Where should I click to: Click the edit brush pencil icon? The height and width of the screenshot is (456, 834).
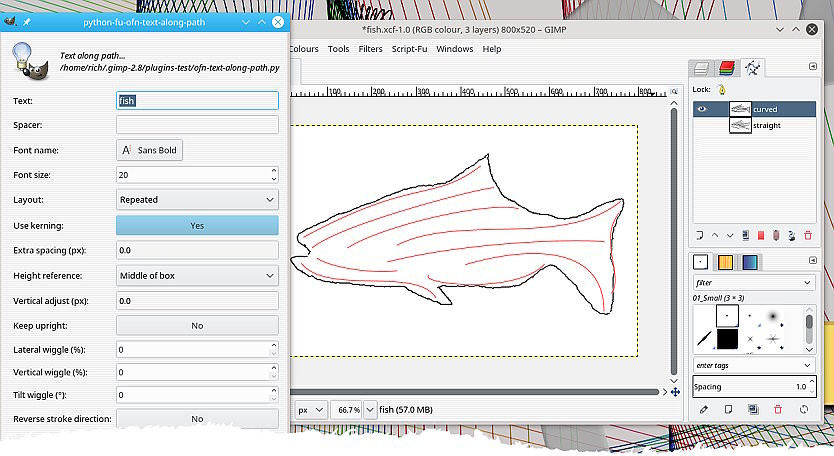pos(702,409)
